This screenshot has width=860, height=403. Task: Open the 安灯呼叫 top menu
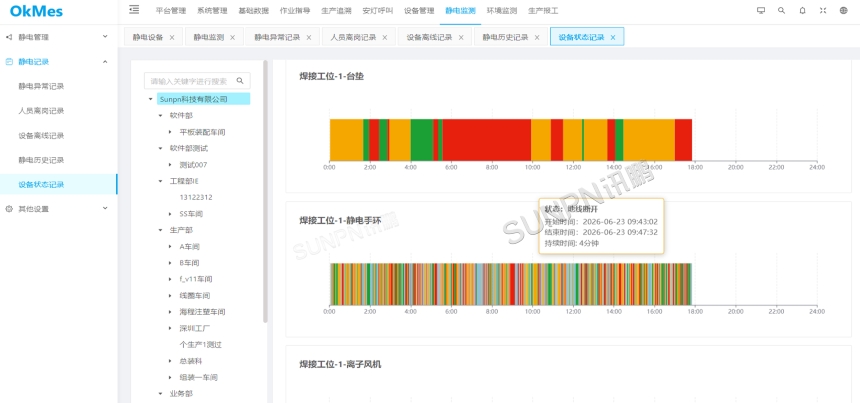378,10
